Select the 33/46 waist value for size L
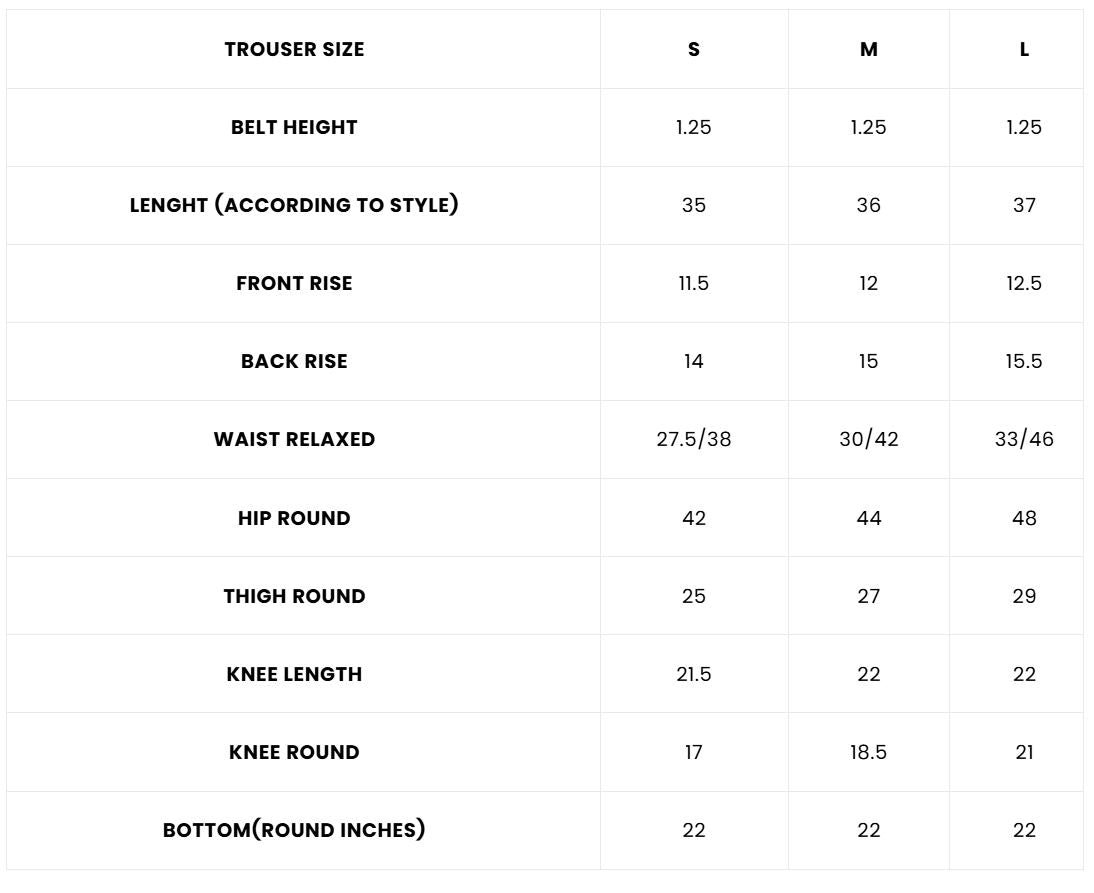Image resolution: width=1094 pixels, height=893 pixels. point(1024,439)
